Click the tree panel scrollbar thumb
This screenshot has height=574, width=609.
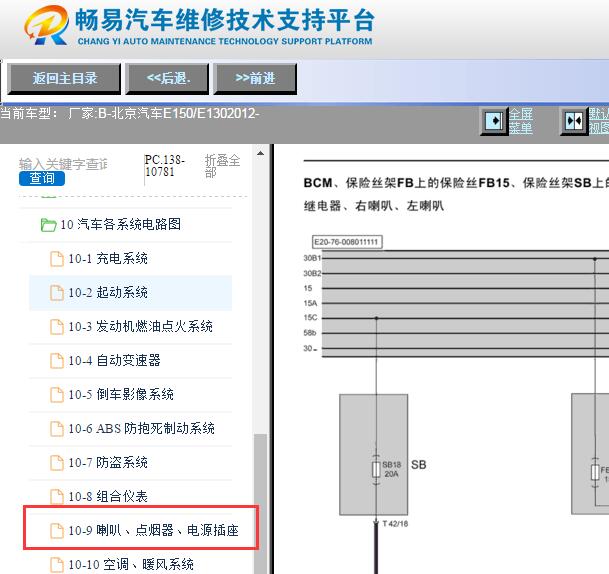pos(261,504)
